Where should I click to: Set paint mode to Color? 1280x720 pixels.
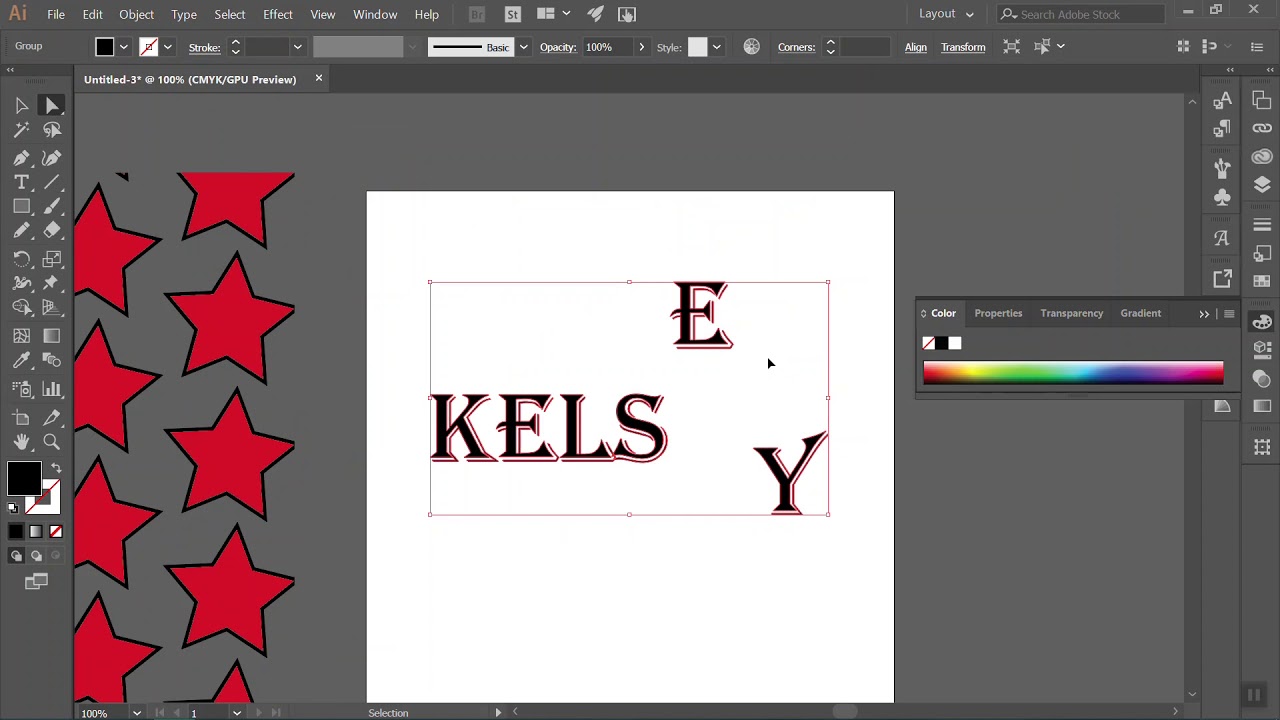(16, 532)
